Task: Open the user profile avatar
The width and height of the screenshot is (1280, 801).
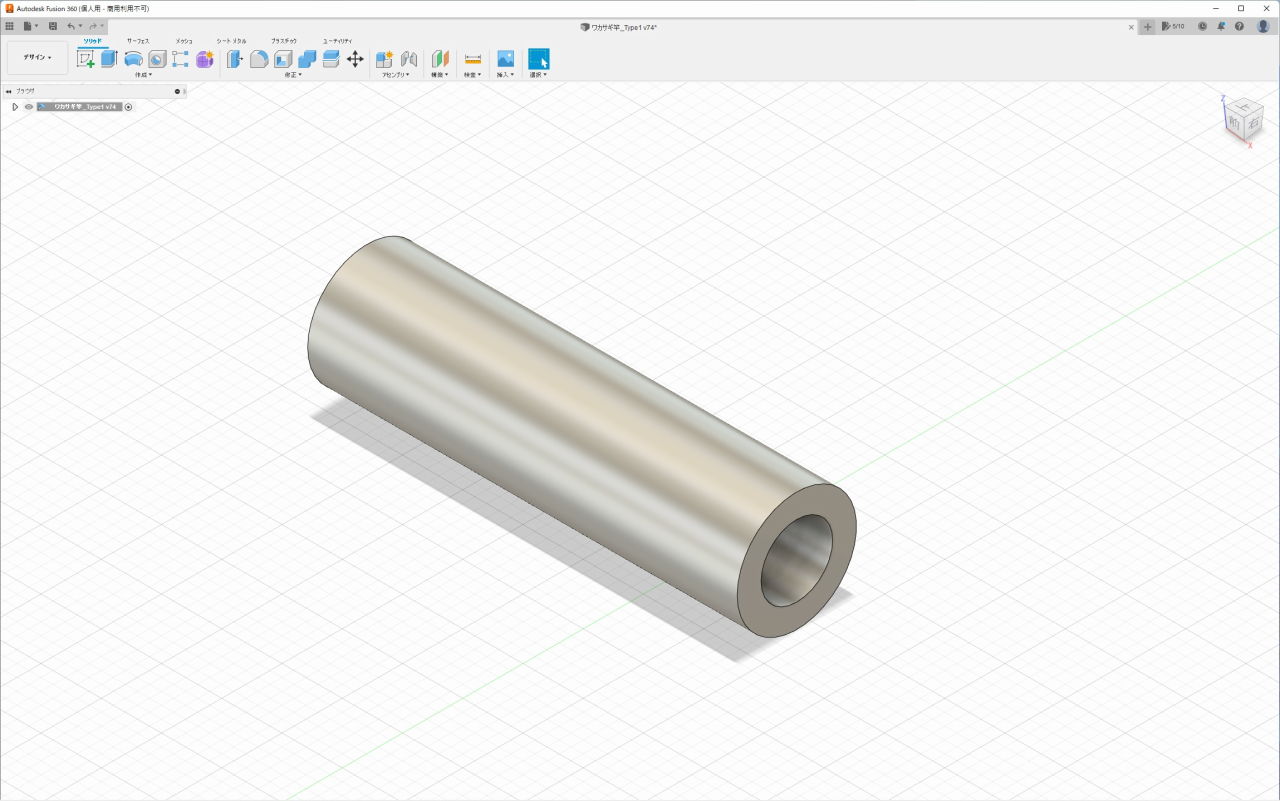Action: coord(1263,26)
